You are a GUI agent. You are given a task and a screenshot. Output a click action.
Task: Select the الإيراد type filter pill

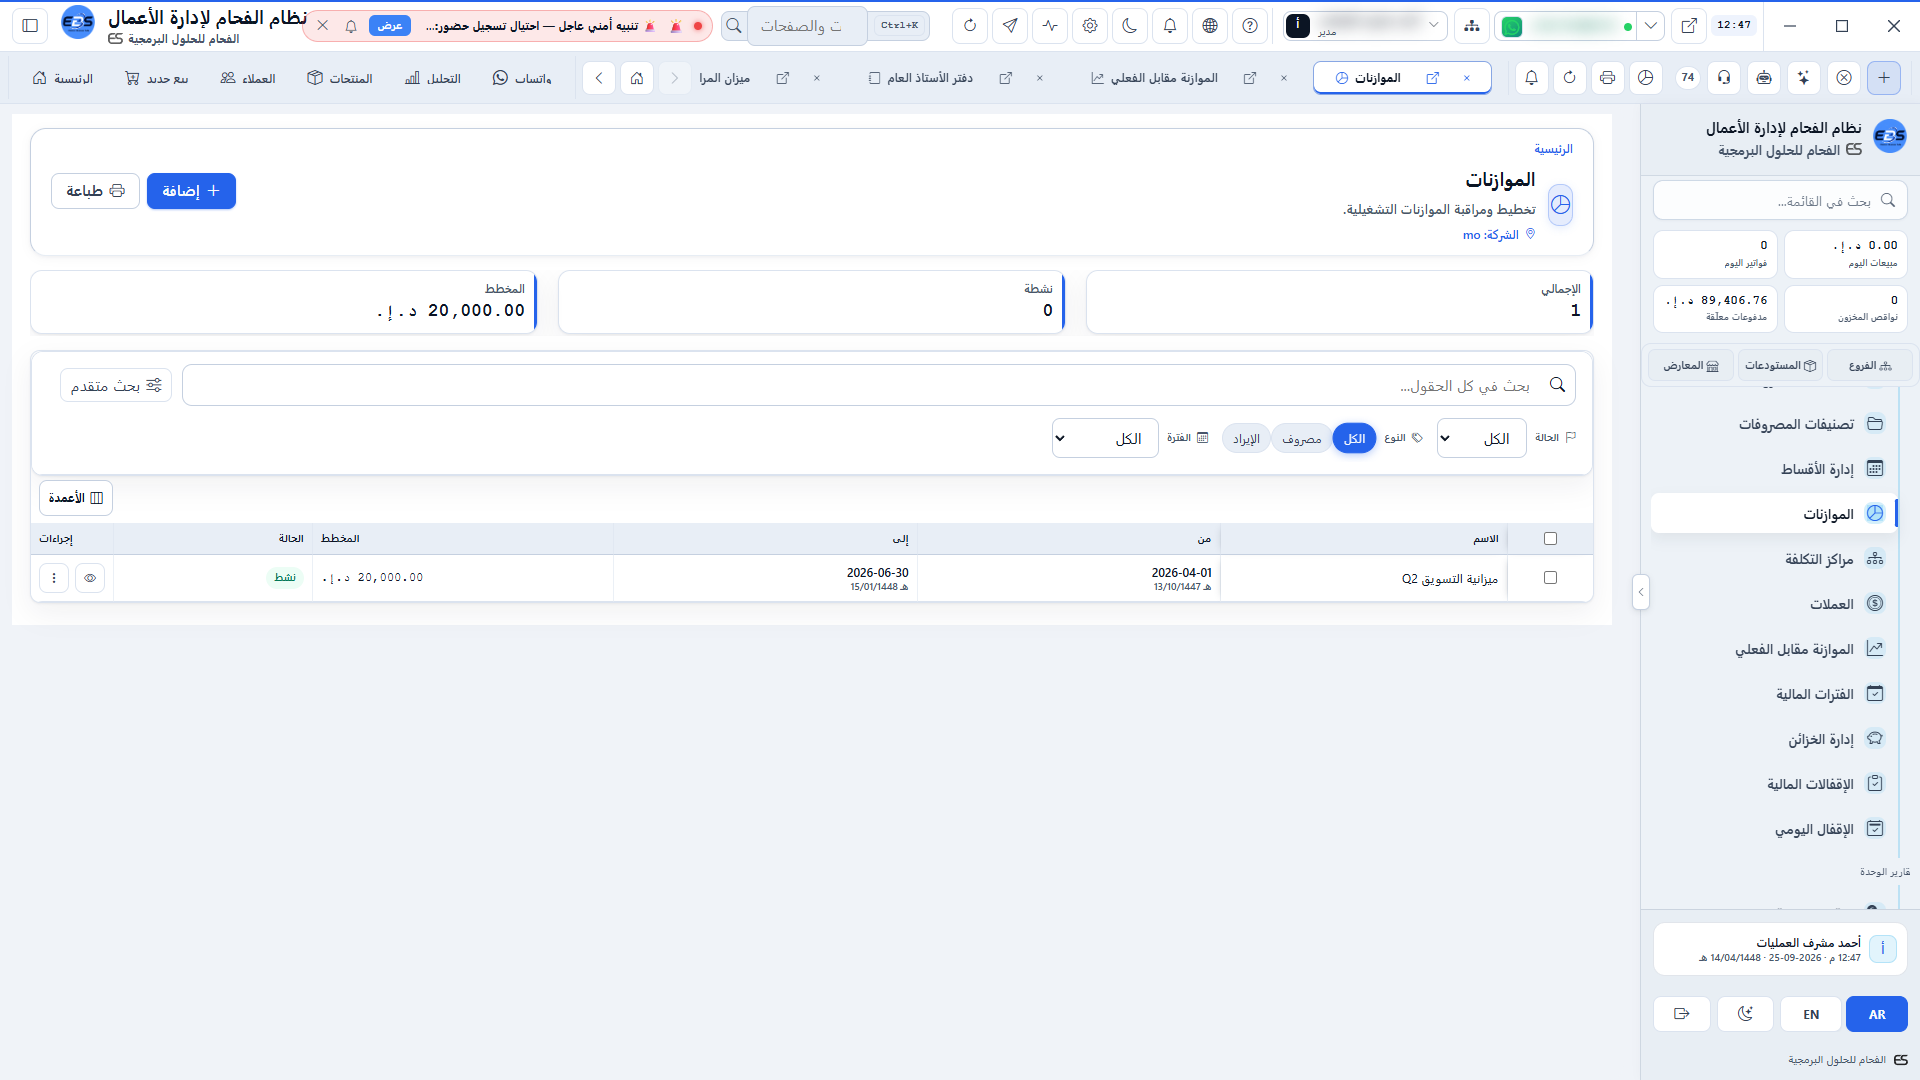(1246, 439)
